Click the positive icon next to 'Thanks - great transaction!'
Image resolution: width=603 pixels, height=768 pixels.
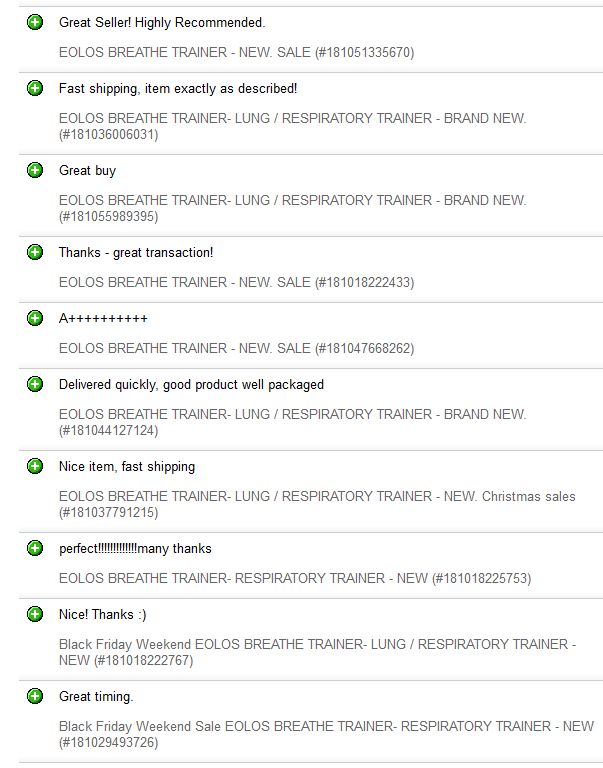[35, 252]
